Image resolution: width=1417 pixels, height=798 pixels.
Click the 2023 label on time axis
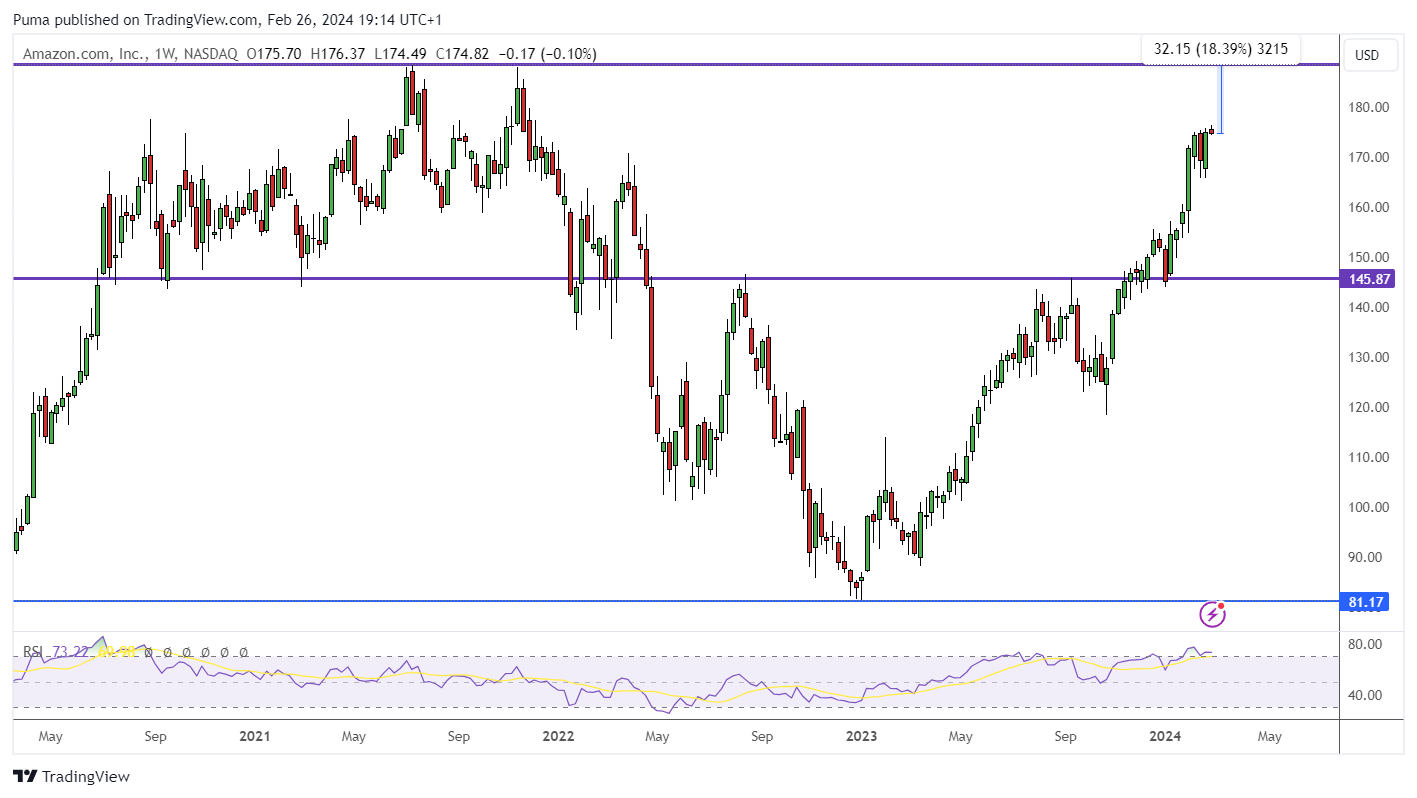861,737
